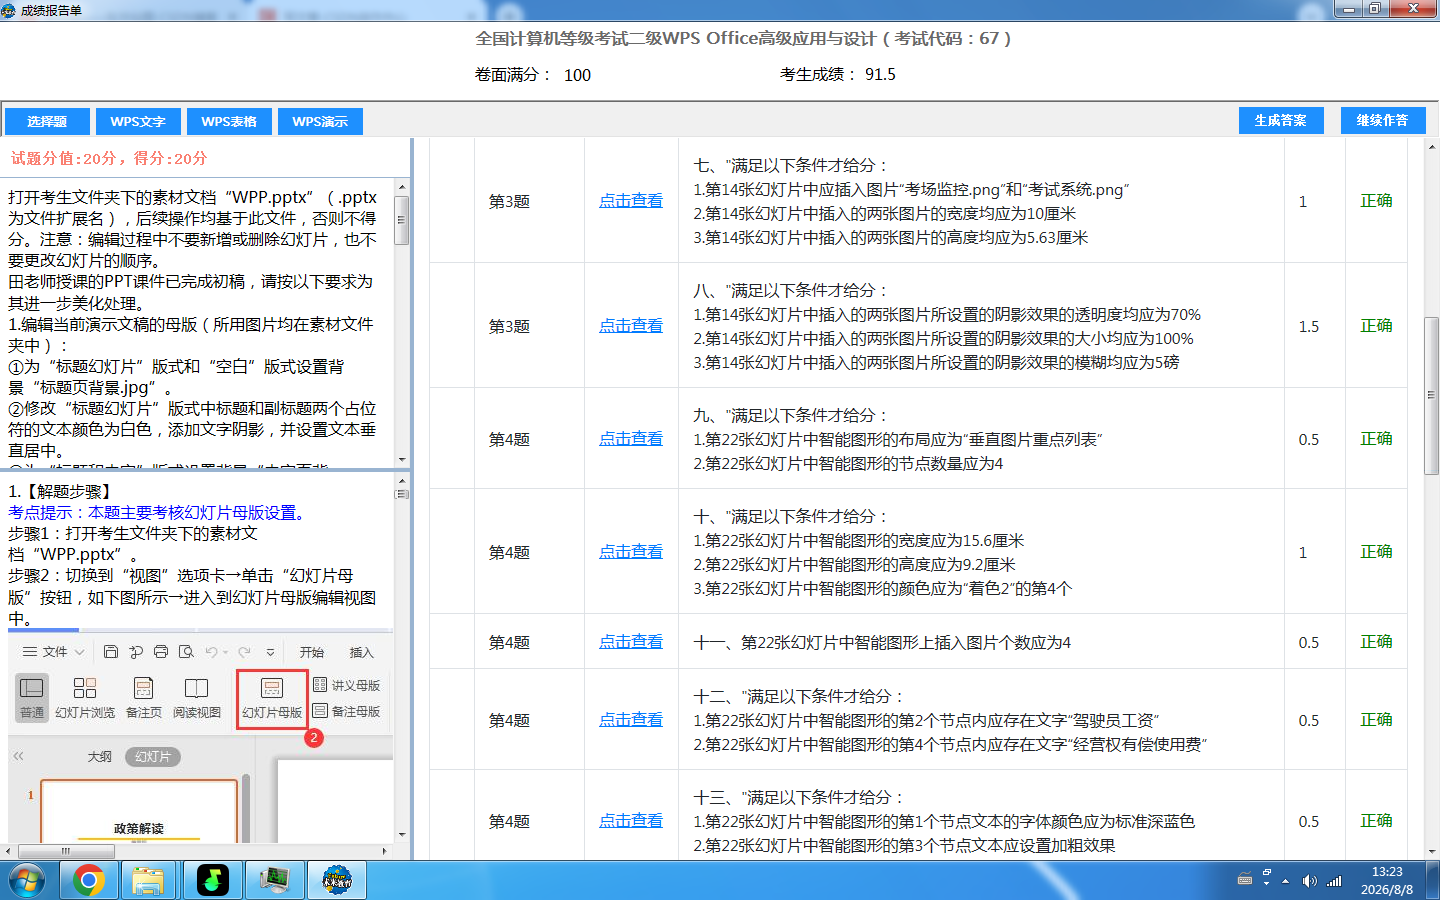Select the 卷面满分 100 text
This screenshot has width=1440, height=900.
point(533,75)
